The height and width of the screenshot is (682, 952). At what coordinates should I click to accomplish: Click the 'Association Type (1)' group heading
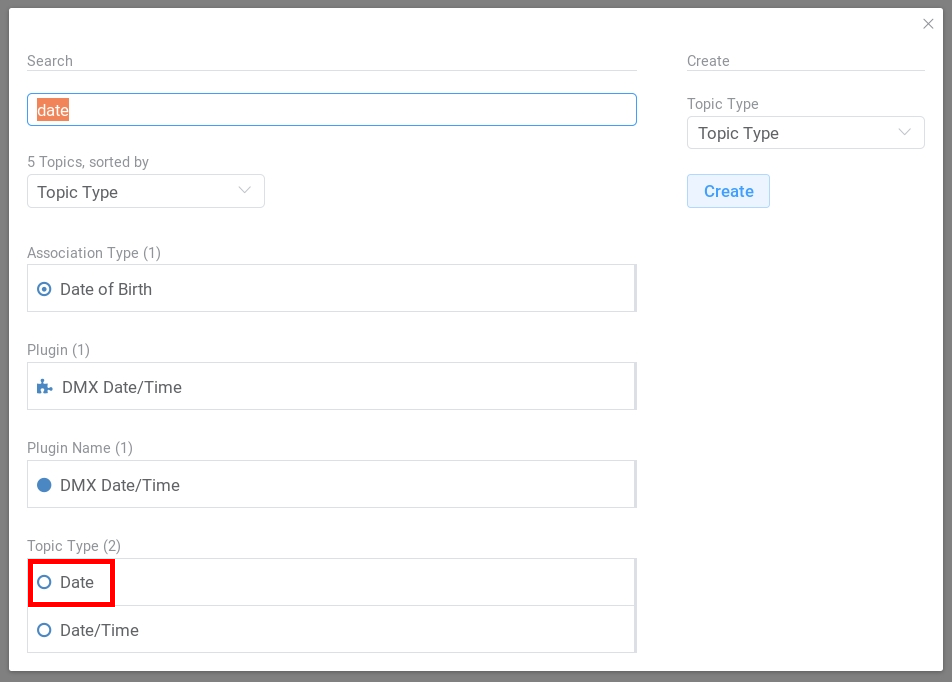pos(94,253)
